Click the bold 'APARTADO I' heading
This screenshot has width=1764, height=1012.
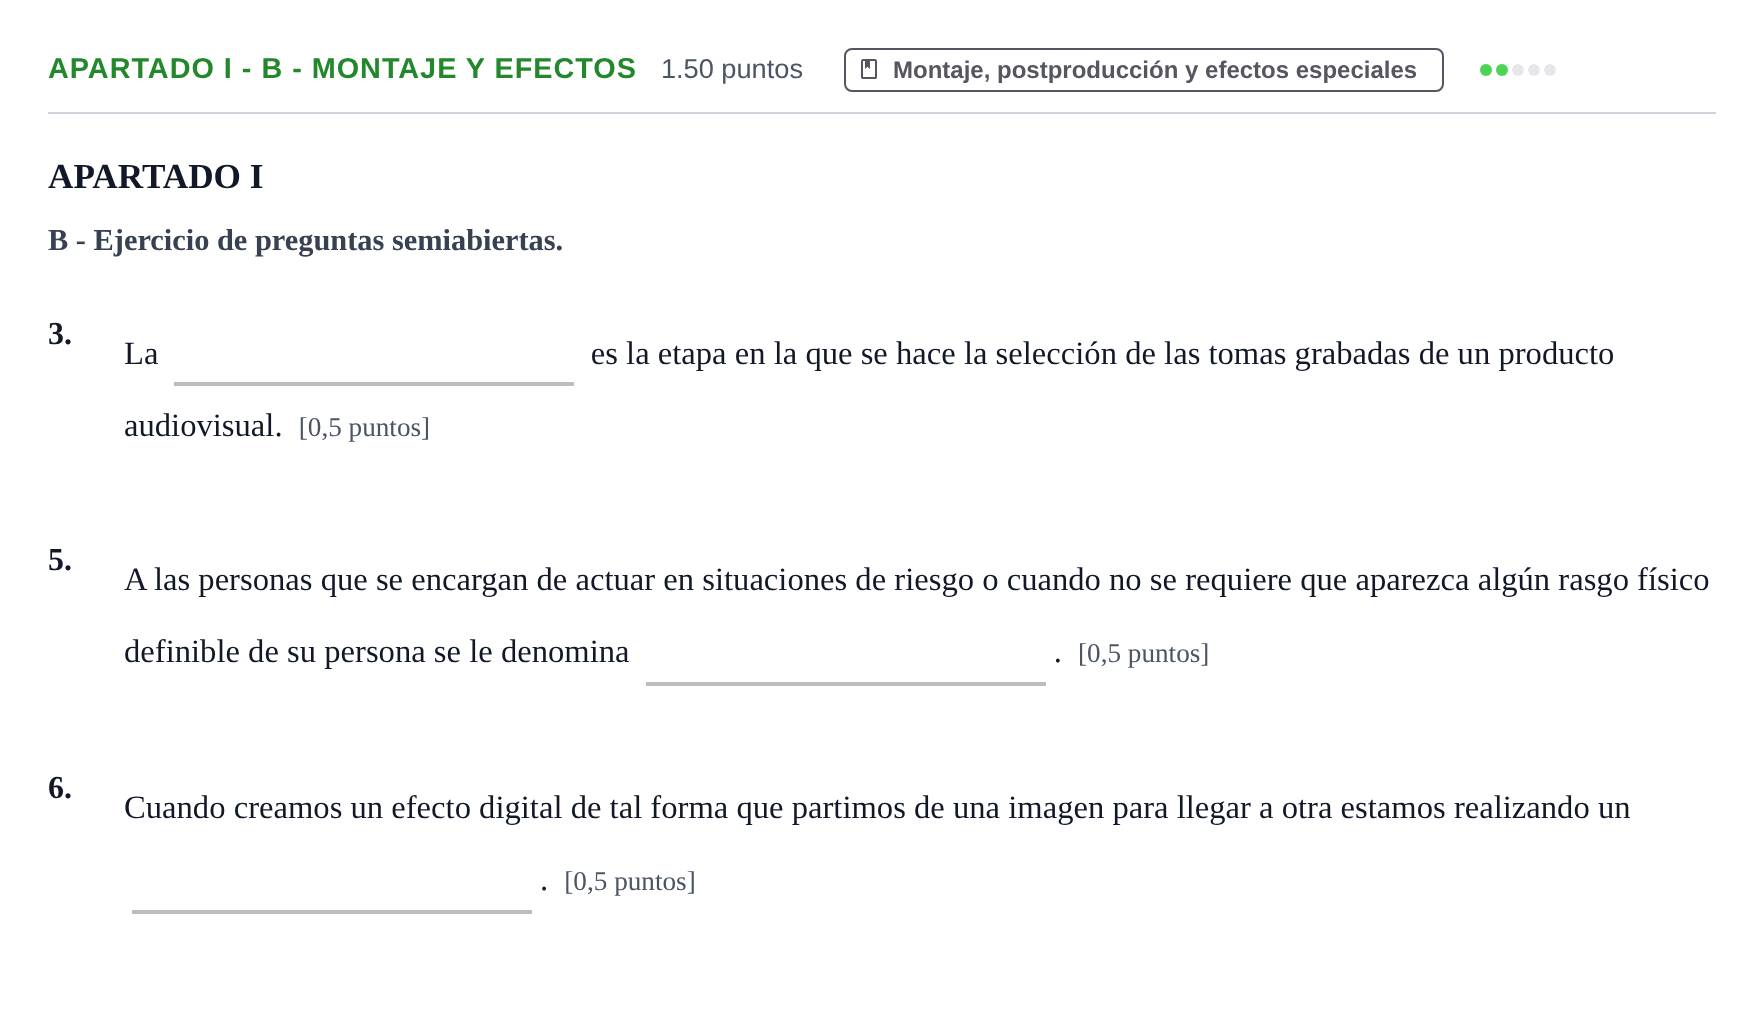tap(156, 177)
